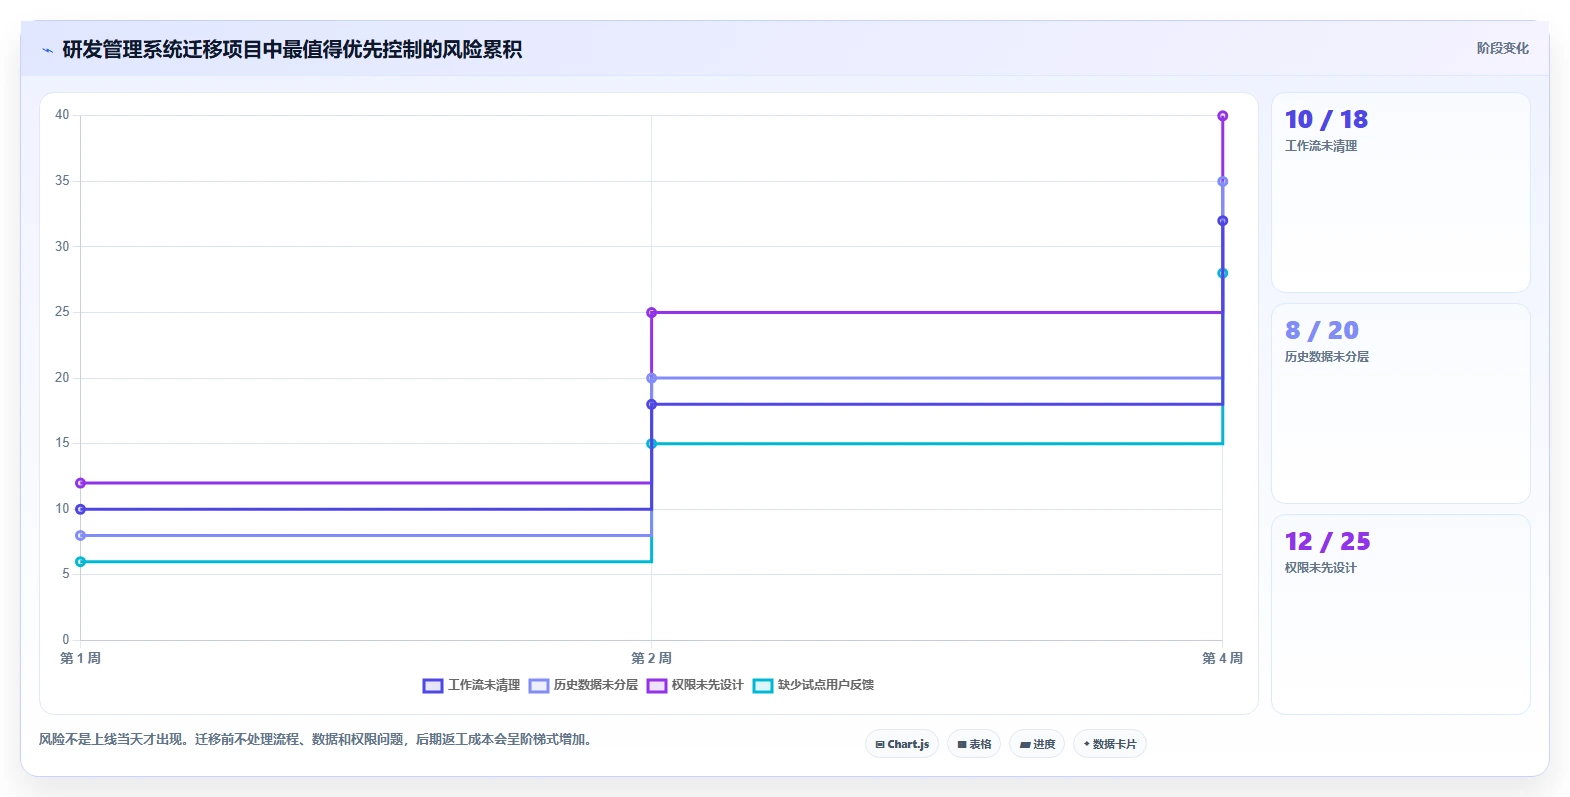Click the indigo data point at 10 on 第 1 周
Image resolution: width=1570 pixels, height=797 pixels.
click(81, 509)
